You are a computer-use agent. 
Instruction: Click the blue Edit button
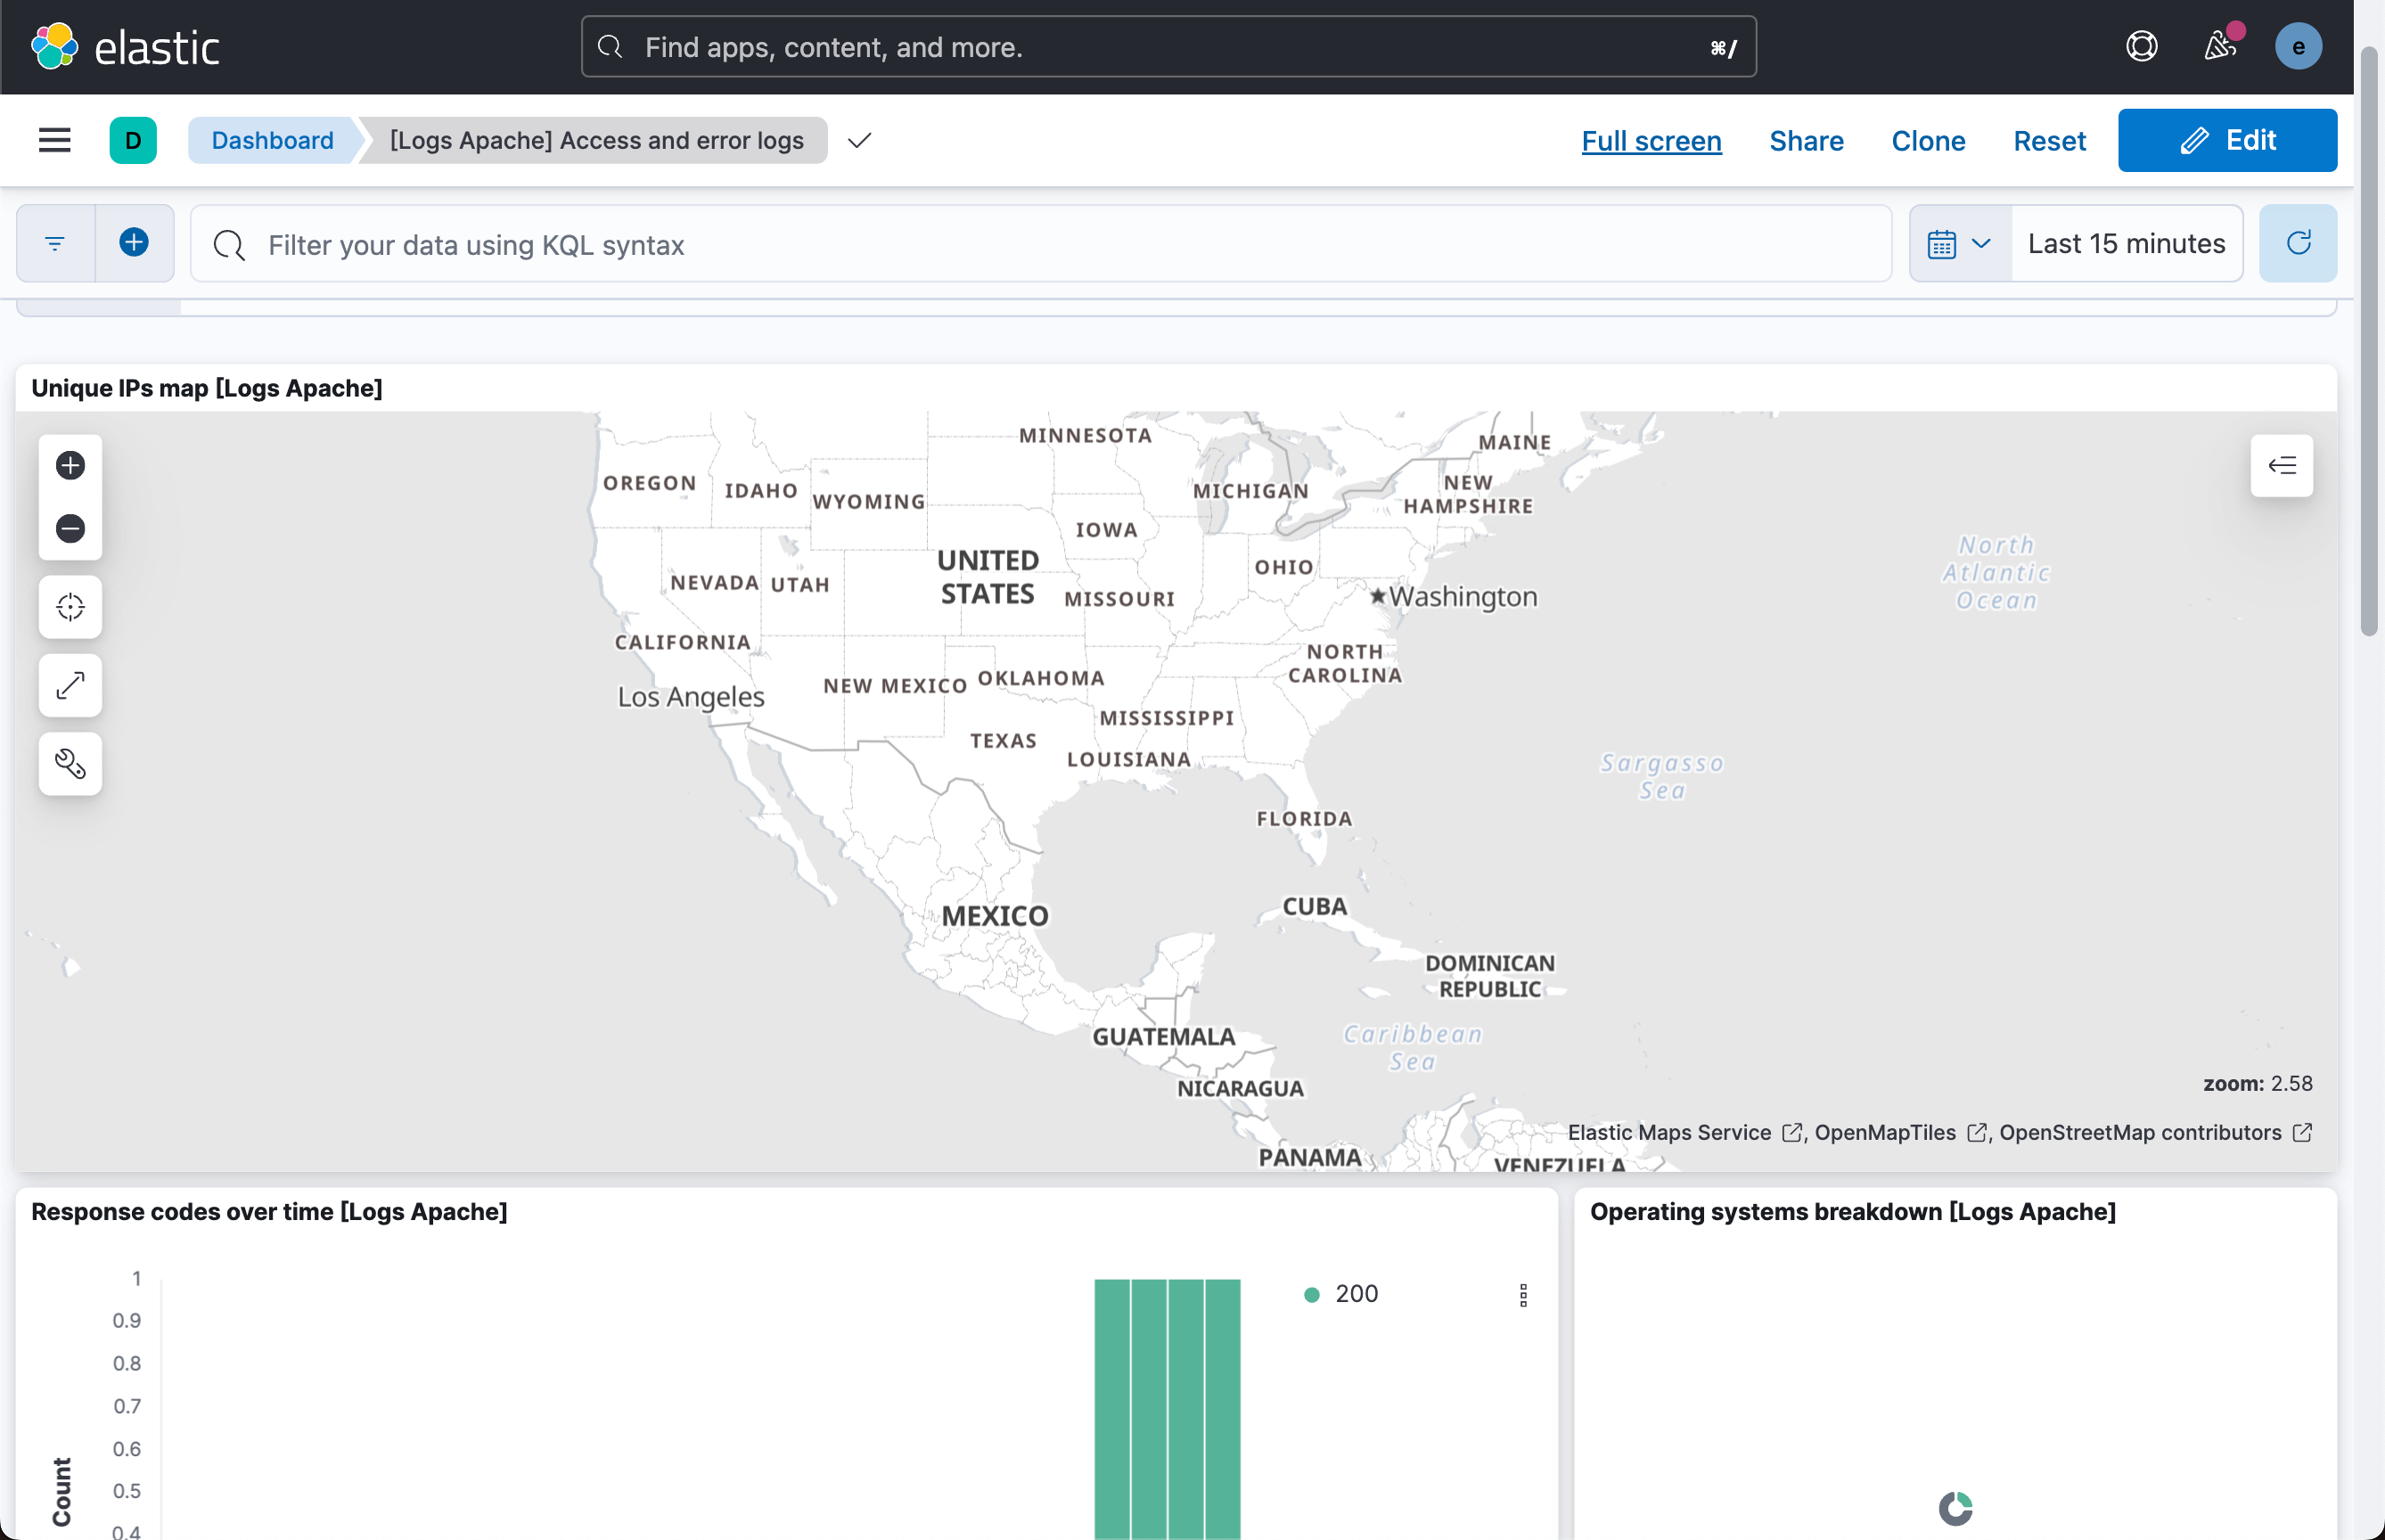pyautogui.click(x=2227, y=140)
